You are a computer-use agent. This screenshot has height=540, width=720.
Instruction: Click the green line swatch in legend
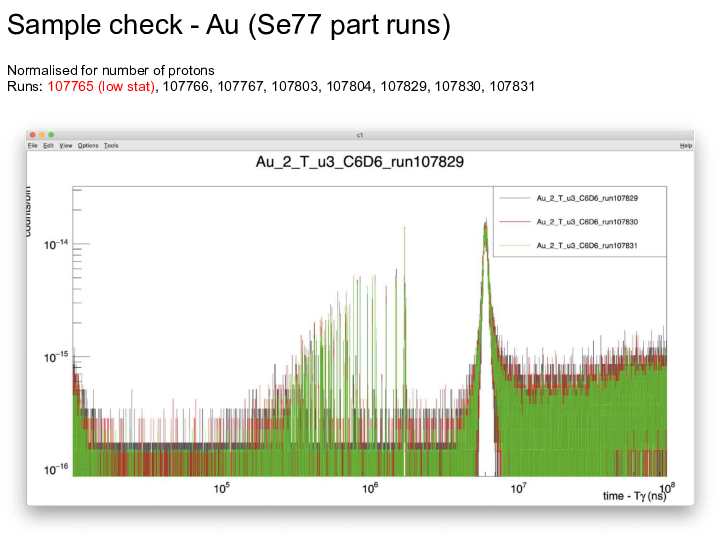tap(515, 245)
